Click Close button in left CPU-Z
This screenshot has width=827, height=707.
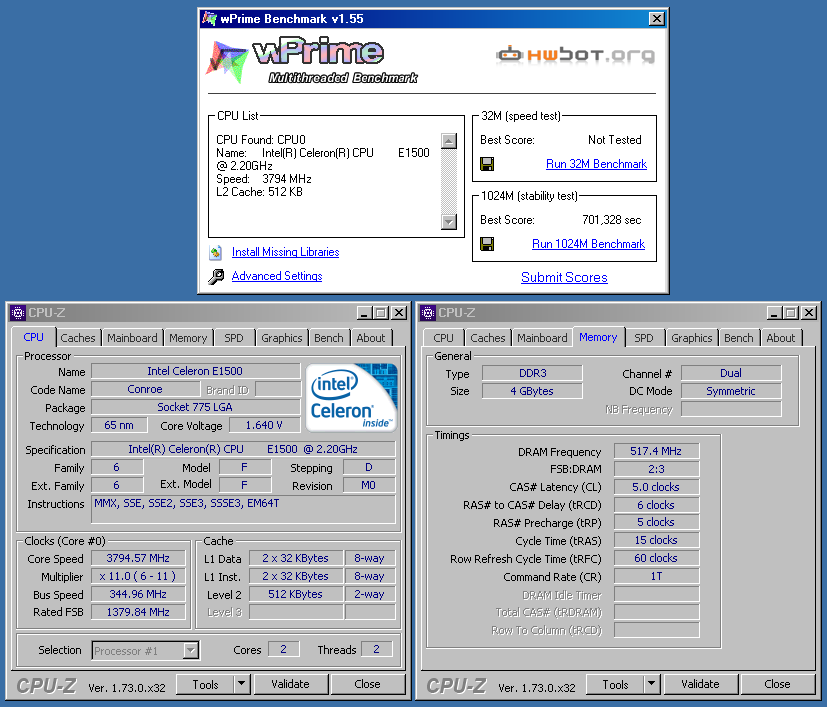[x=367, y=684]
